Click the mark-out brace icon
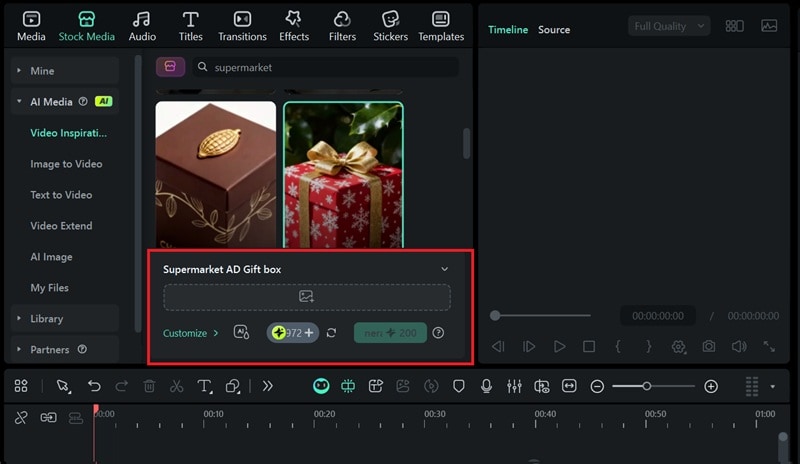The height and width of the screenshot is (464, 800). 648,347
